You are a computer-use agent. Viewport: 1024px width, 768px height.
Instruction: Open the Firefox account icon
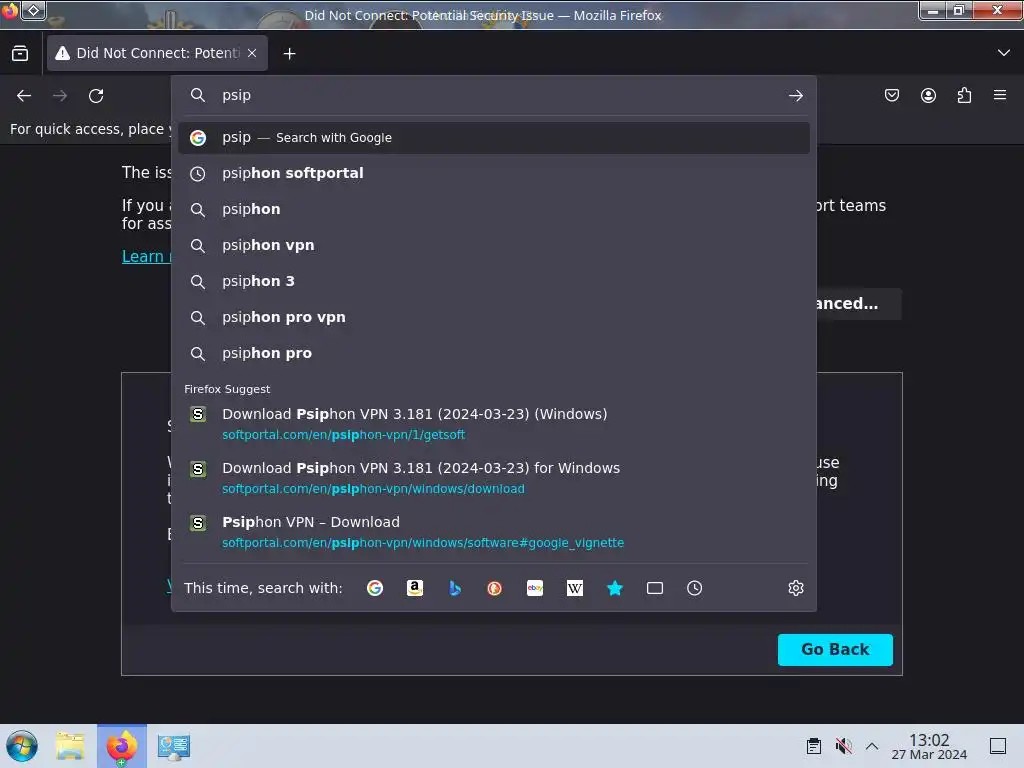click(x=928, y=96)
